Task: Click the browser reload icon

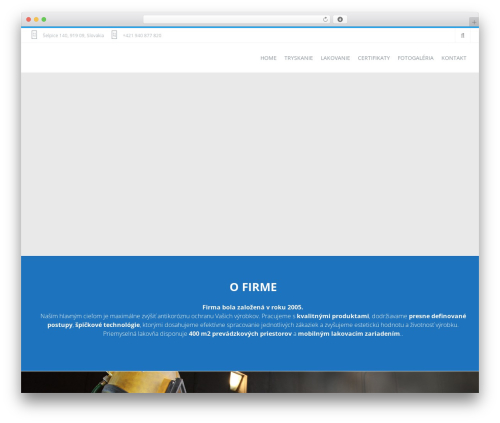Action: 325,20
